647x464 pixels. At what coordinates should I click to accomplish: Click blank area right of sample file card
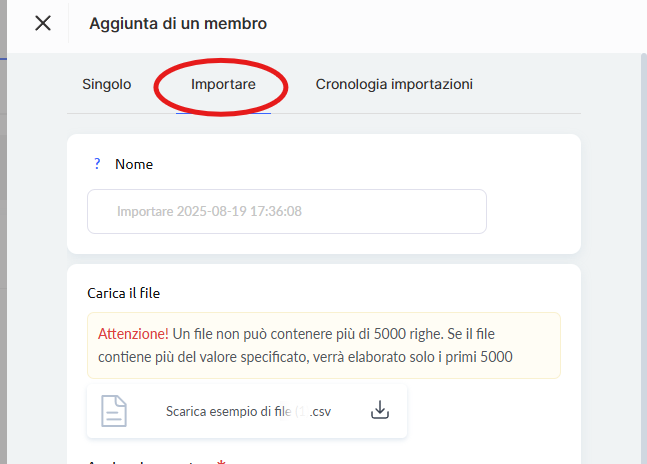point(490,410)
